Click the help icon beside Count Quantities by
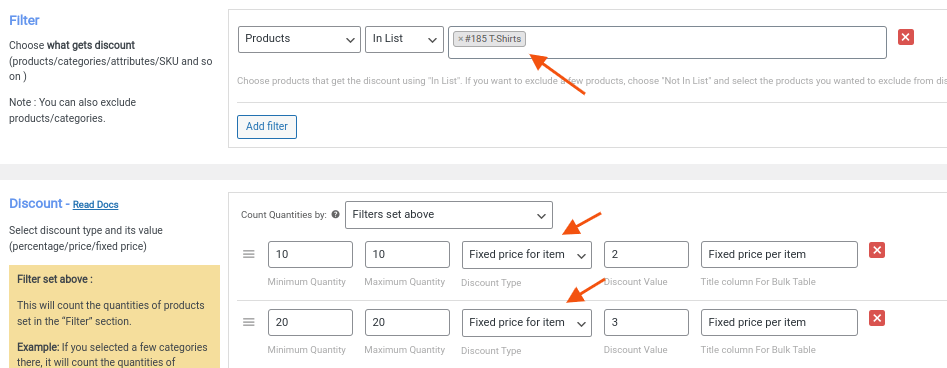Viewport: 947px width, 368px height. (336, 215)
